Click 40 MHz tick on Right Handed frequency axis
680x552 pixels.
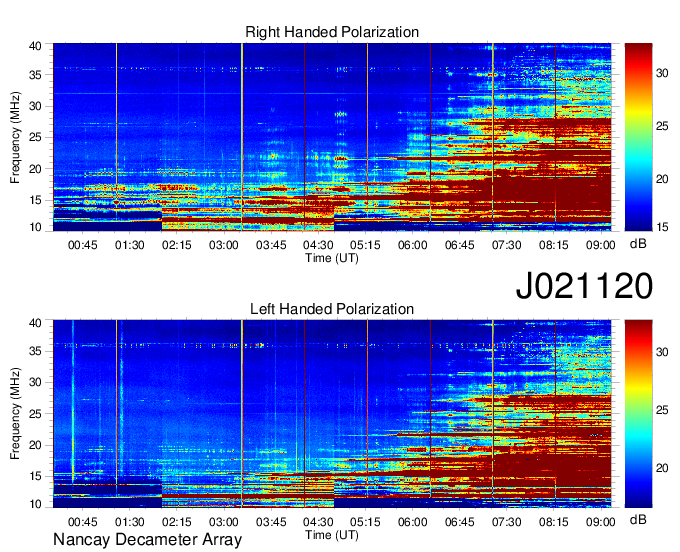coord(36,46)
